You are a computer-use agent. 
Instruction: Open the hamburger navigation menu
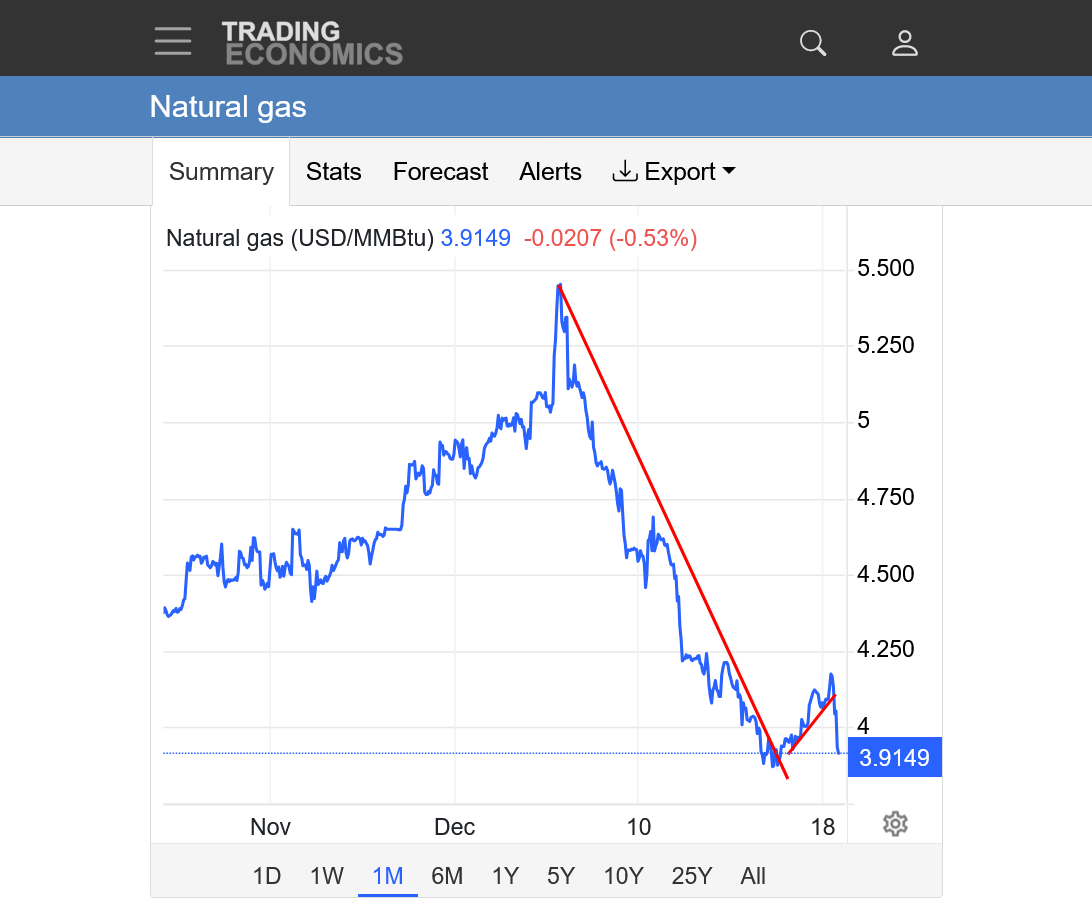tap(173, 41)
